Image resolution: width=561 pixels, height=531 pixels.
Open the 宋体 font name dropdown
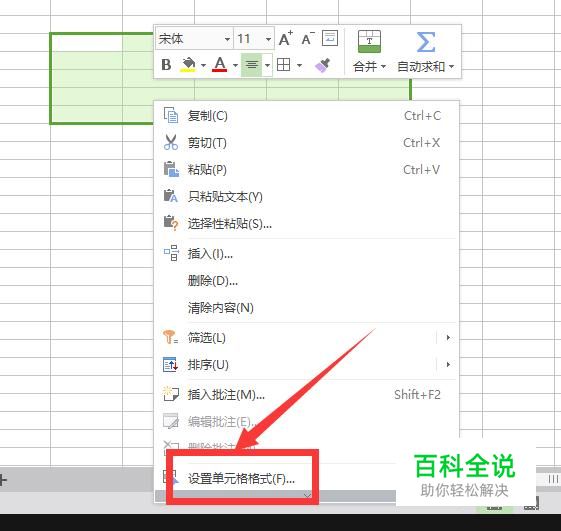(227, 39)
